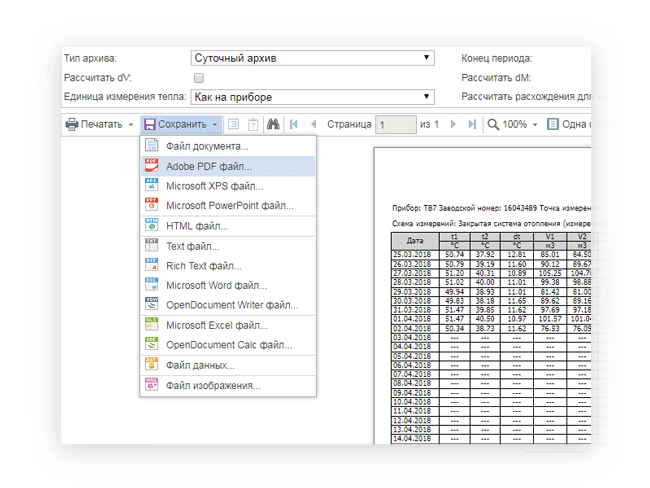The width and height of the screenshot is (650, 488).
Task: Open the binoculars Find tool
Action: 273,124
